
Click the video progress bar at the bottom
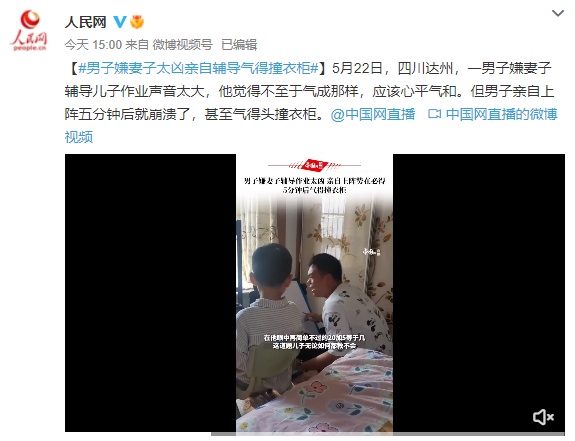388,434
